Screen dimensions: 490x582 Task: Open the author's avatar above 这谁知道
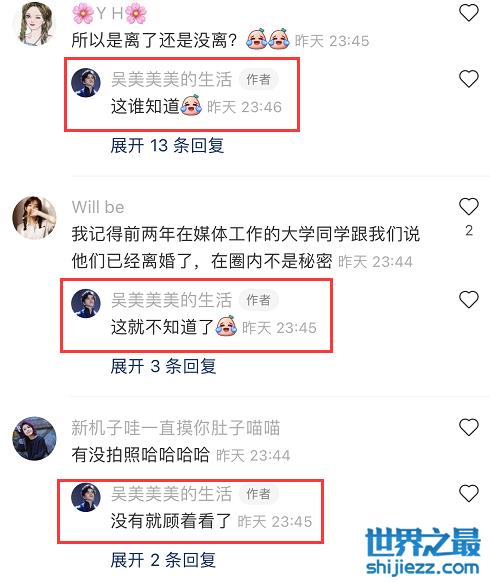[x=86, y=82]
